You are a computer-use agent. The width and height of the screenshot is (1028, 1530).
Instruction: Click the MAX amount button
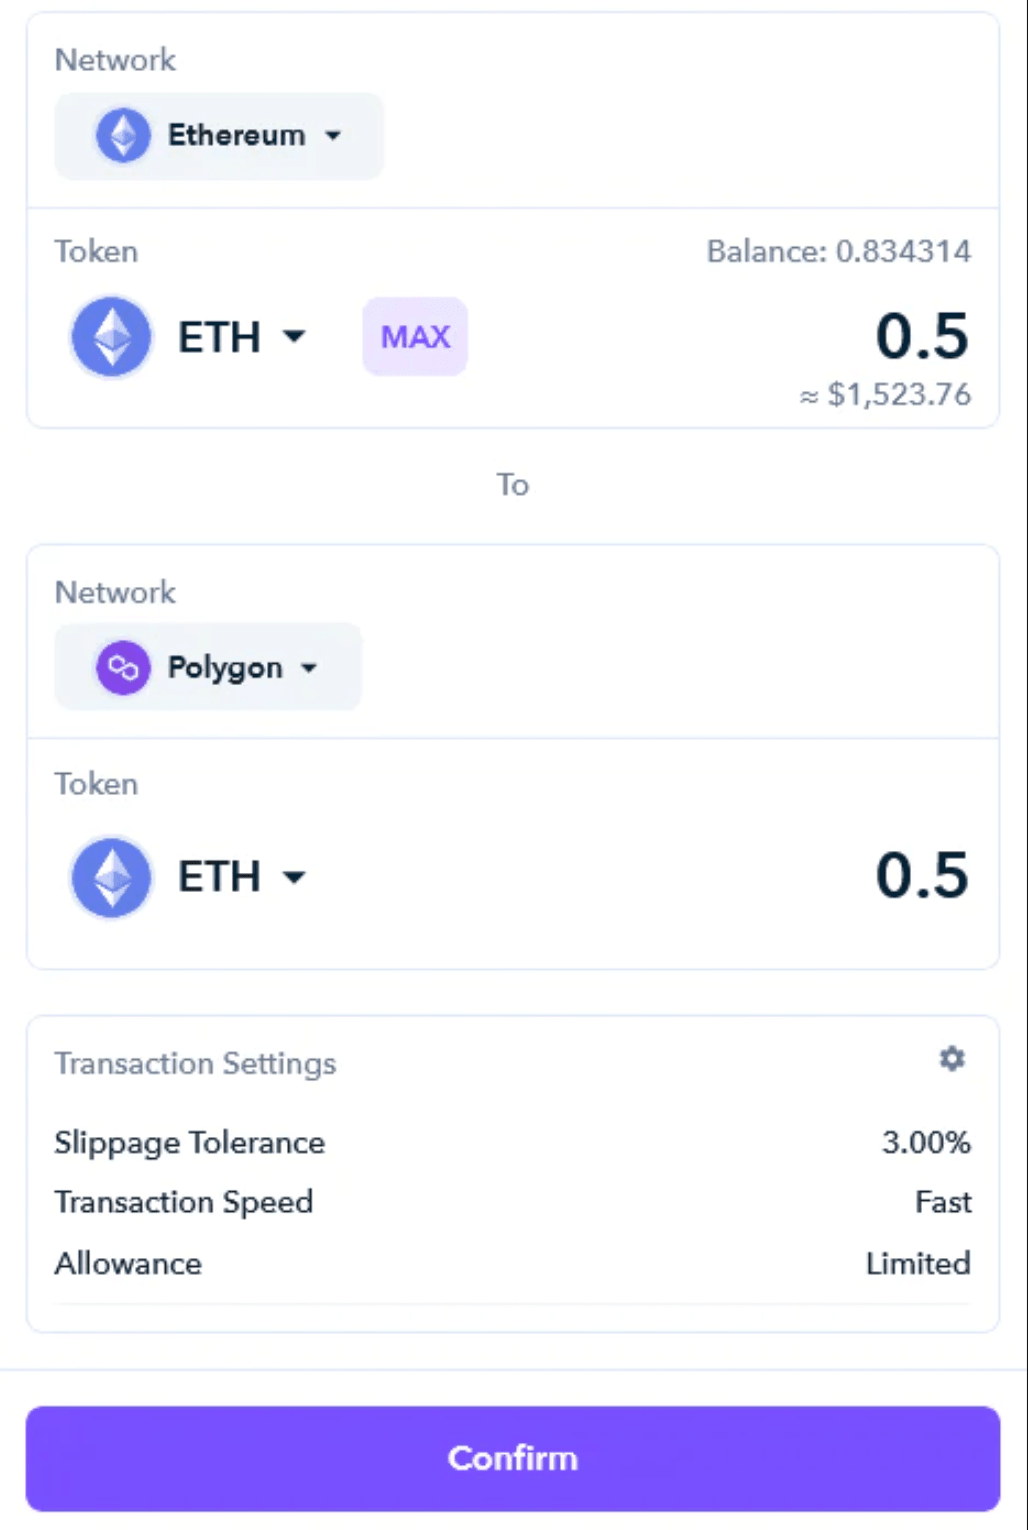coord(415,336)
